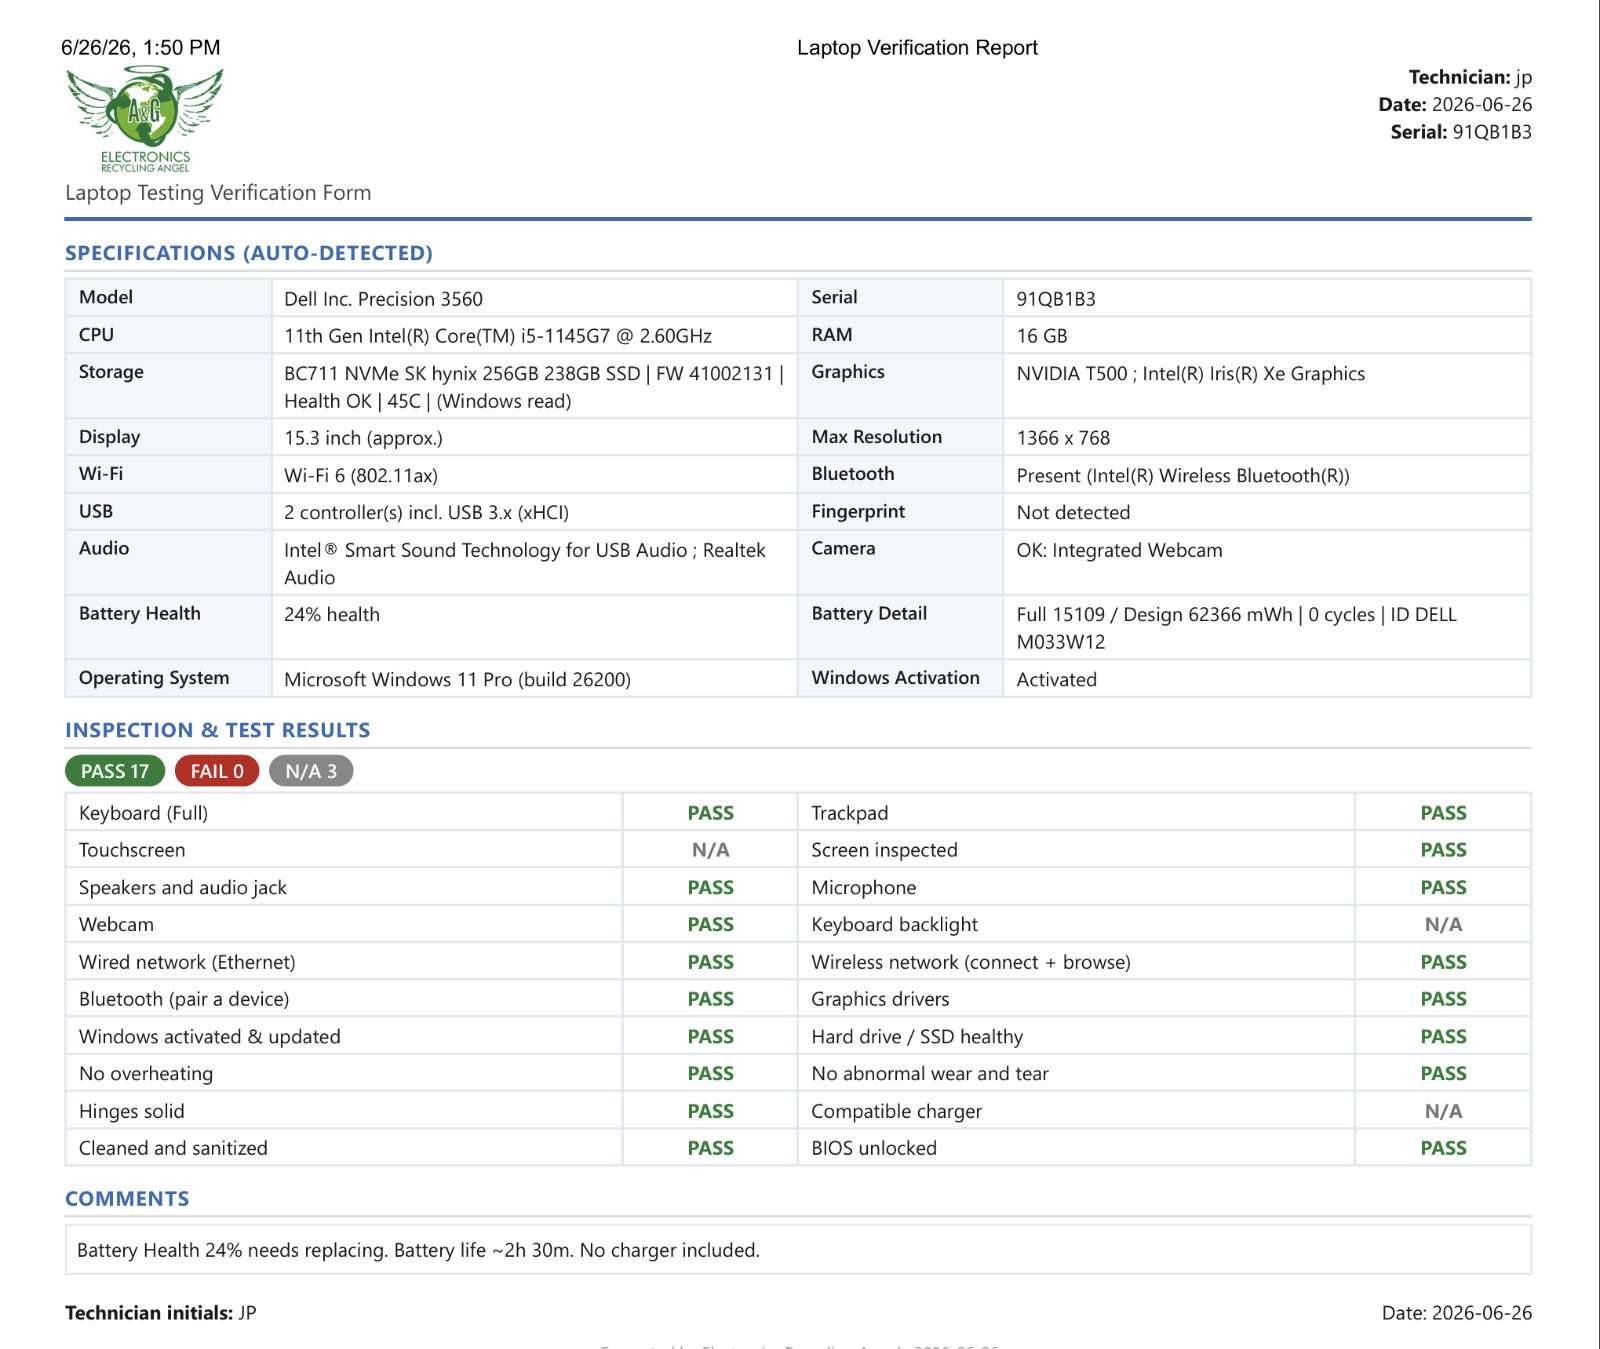Click the footer Date: 2026-06-26 text

(x=1457, y=1313)
